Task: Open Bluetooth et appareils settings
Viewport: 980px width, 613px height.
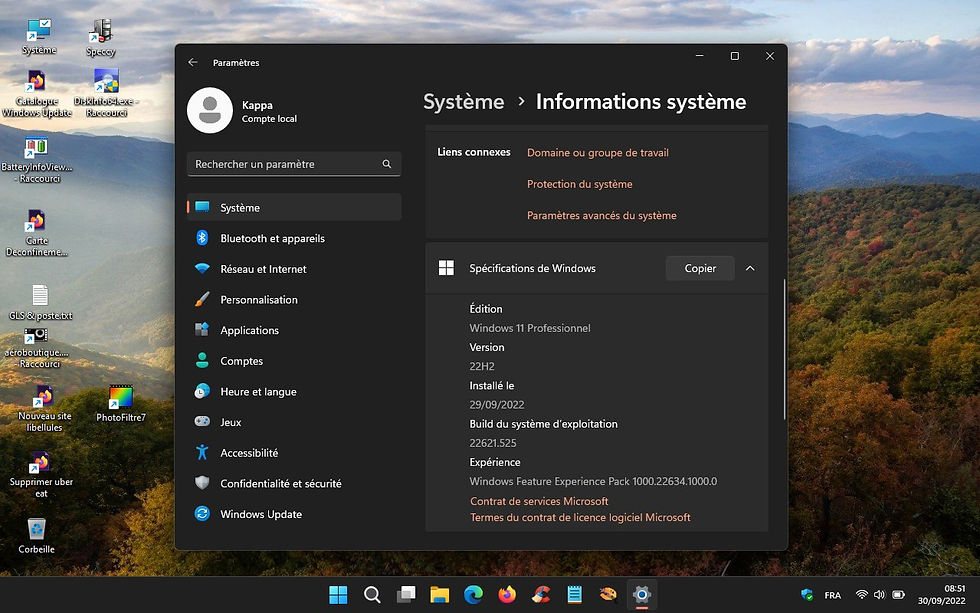Action: pos(294,238)
